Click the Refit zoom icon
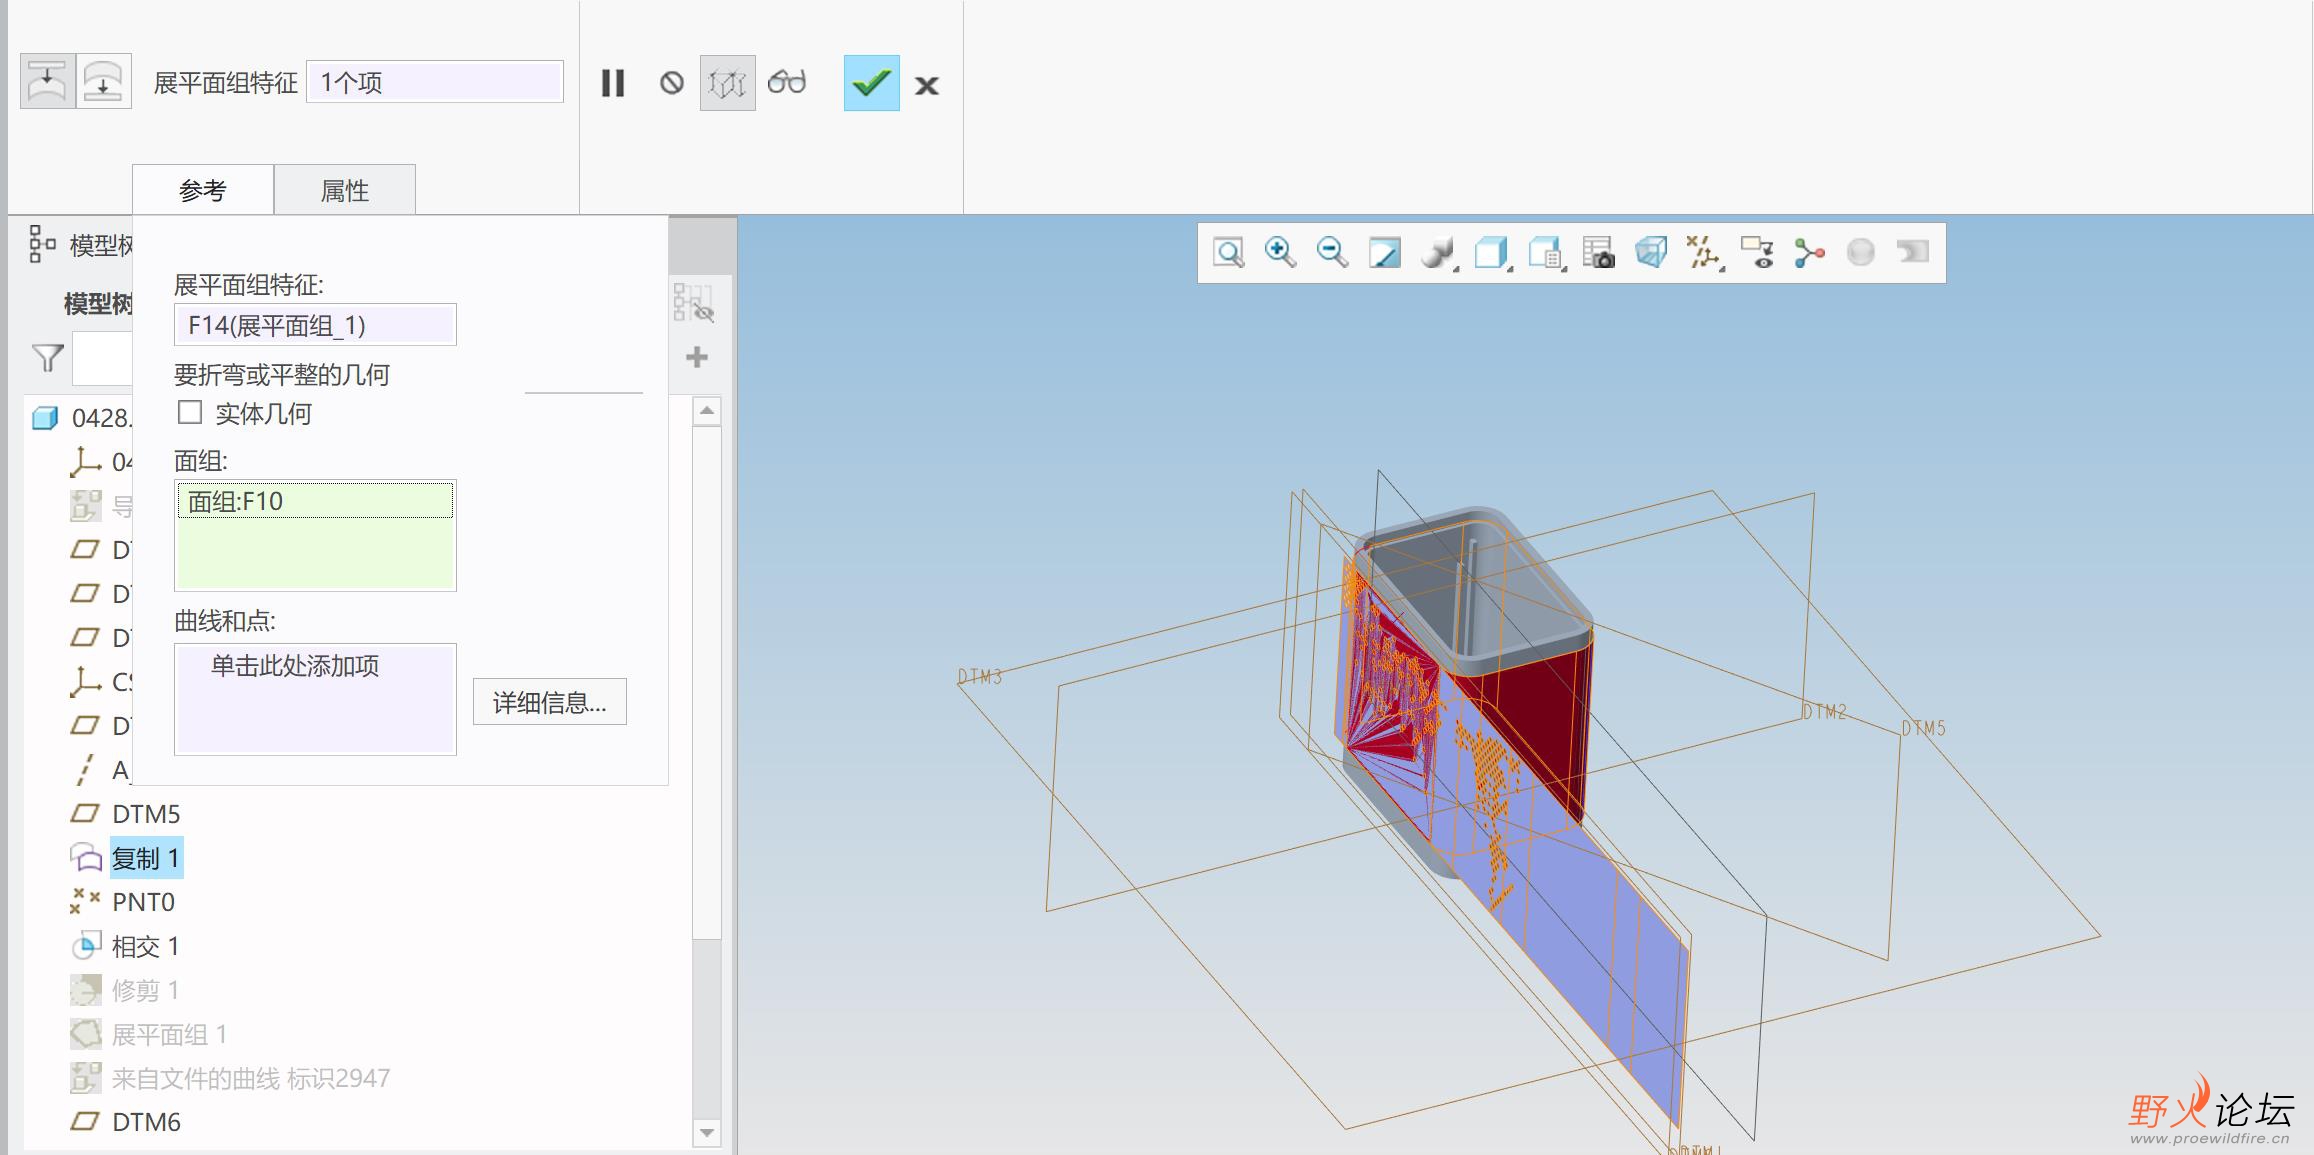This screenshot has height=1155, width=2314. (x=1228, y=253)
